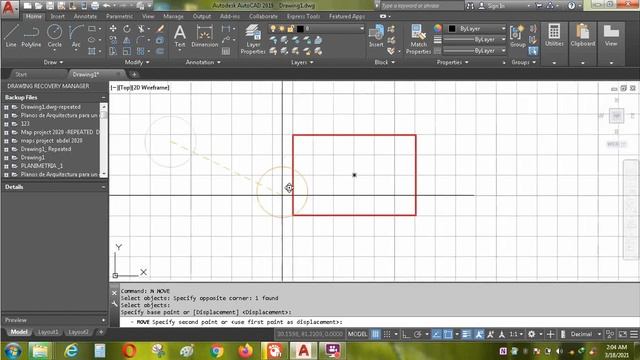Expand the Annotation panel dropdown
This screenshot has height=360, width=640.
[x=203, y=62]
